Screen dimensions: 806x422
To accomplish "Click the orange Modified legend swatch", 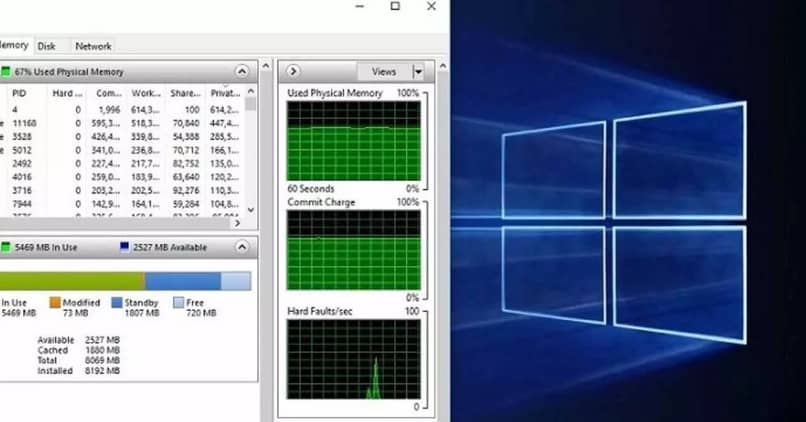I will click(x=55, y=302).
